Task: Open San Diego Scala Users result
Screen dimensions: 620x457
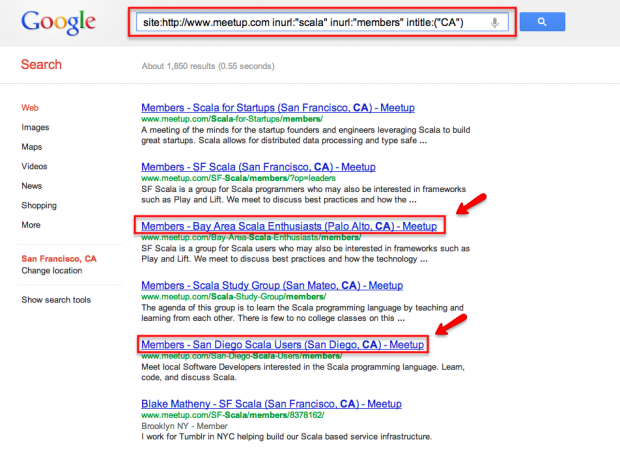Action: 282,345
